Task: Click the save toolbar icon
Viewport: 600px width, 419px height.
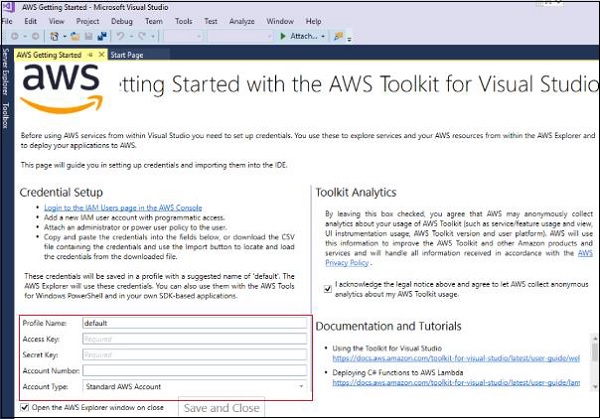Action: point(89,35)
